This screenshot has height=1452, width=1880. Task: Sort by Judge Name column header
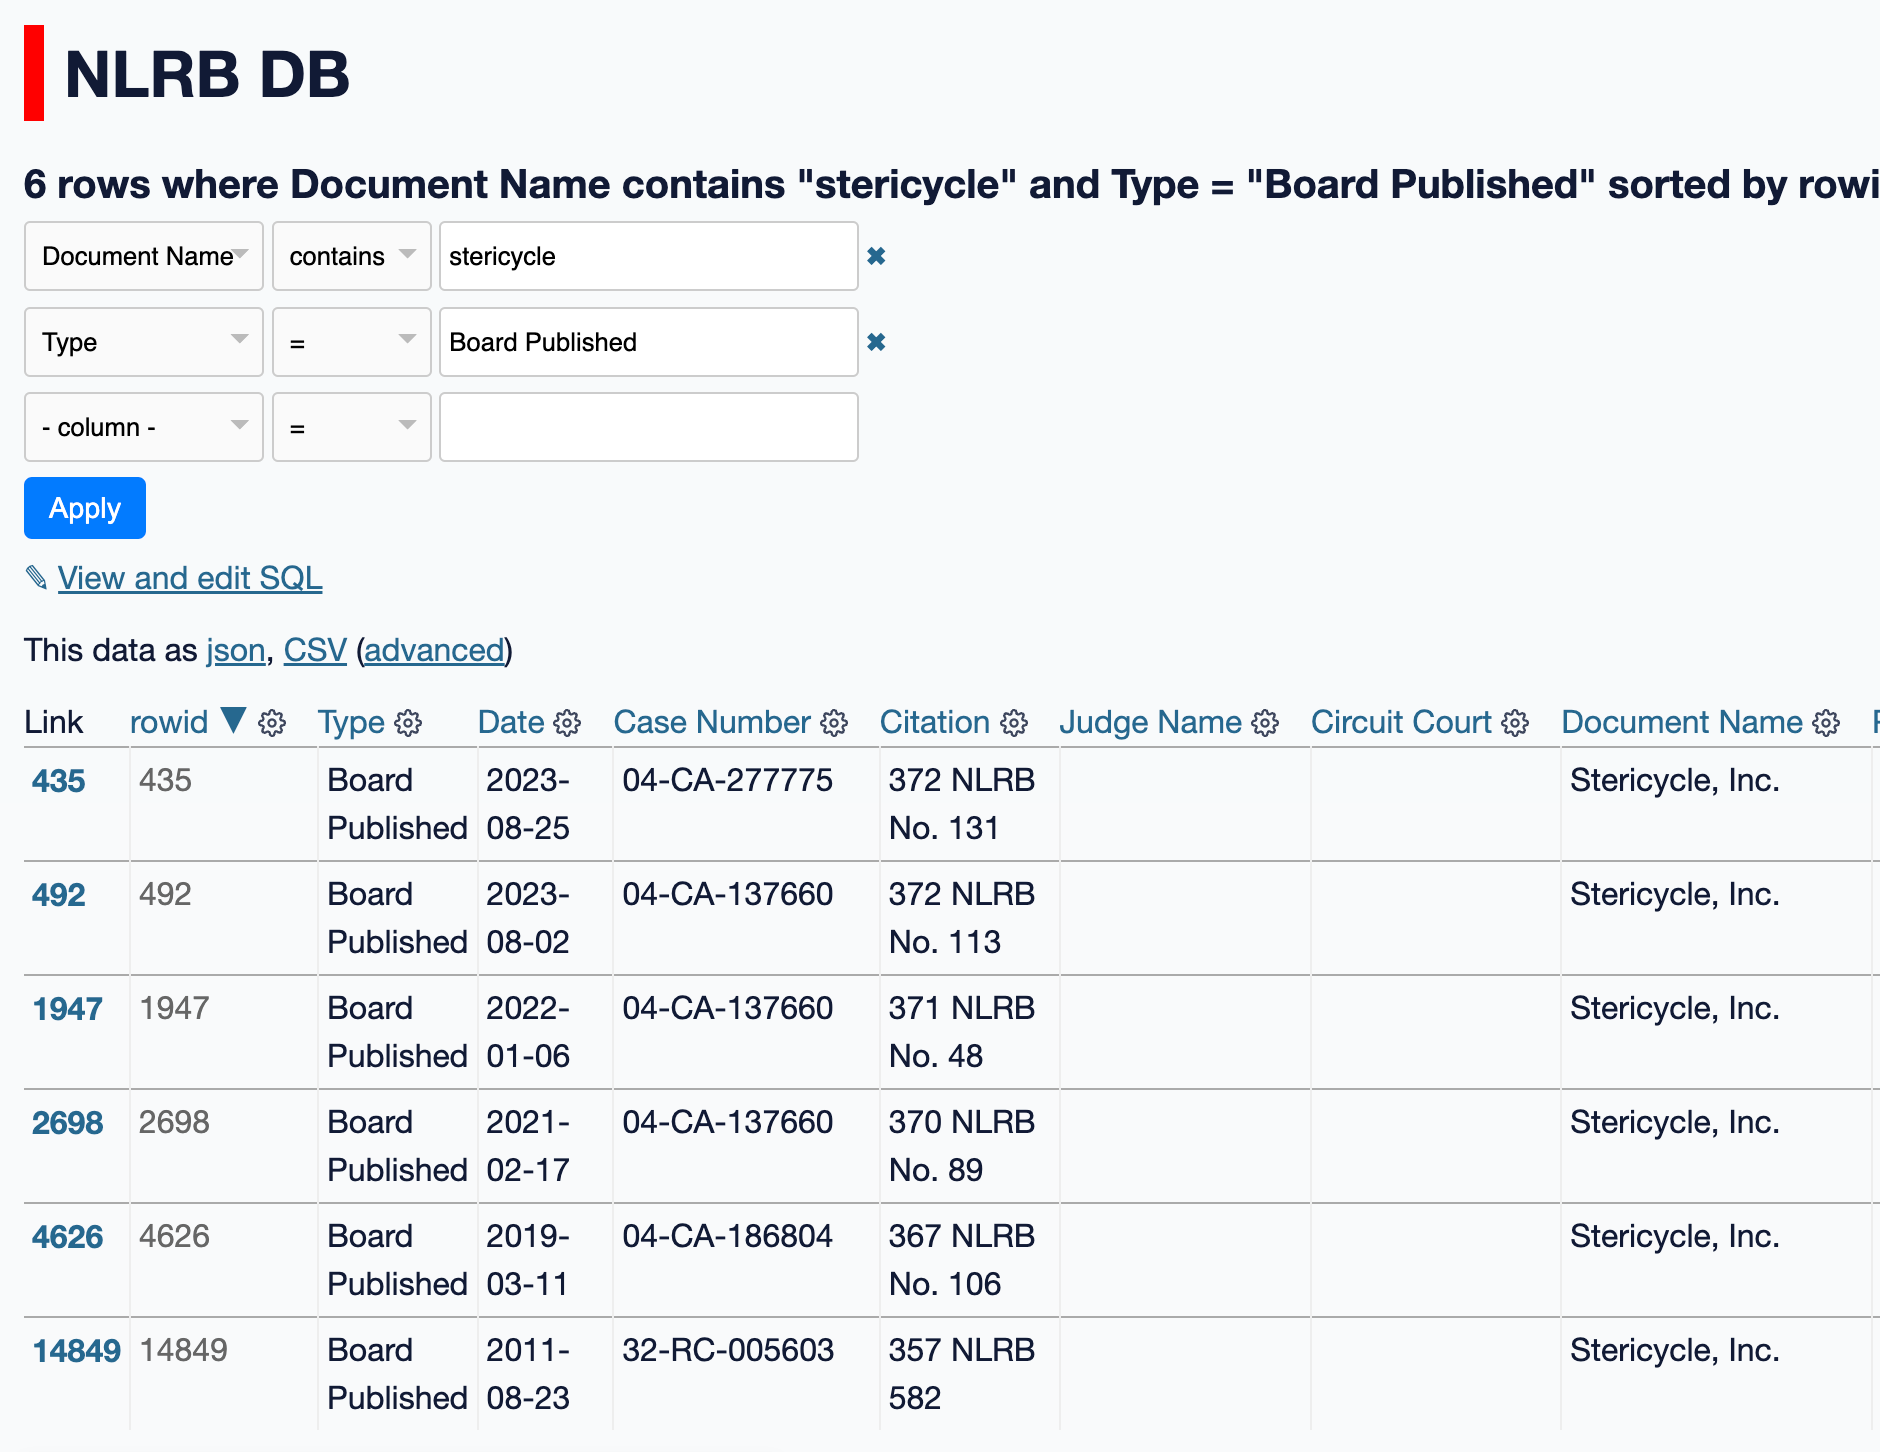[x=1150, y=722]
